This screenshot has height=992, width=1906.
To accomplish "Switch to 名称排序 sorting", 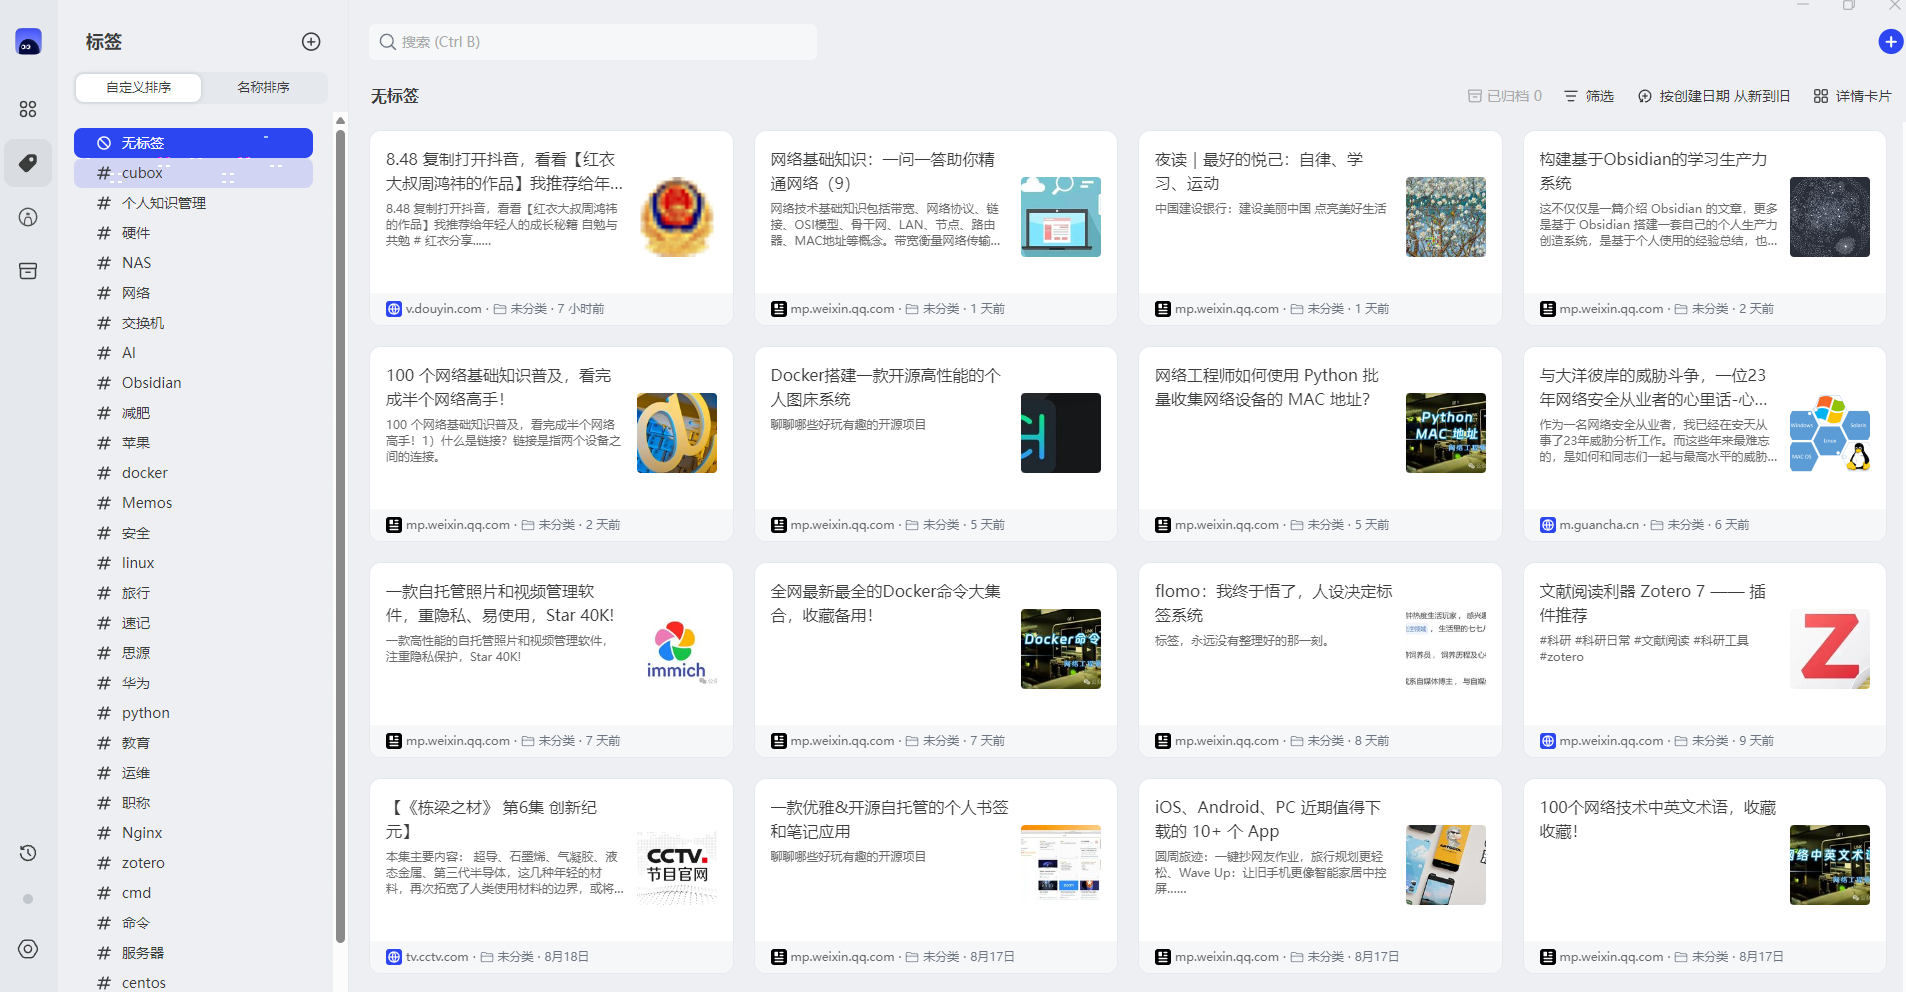I will pos(263,88).
